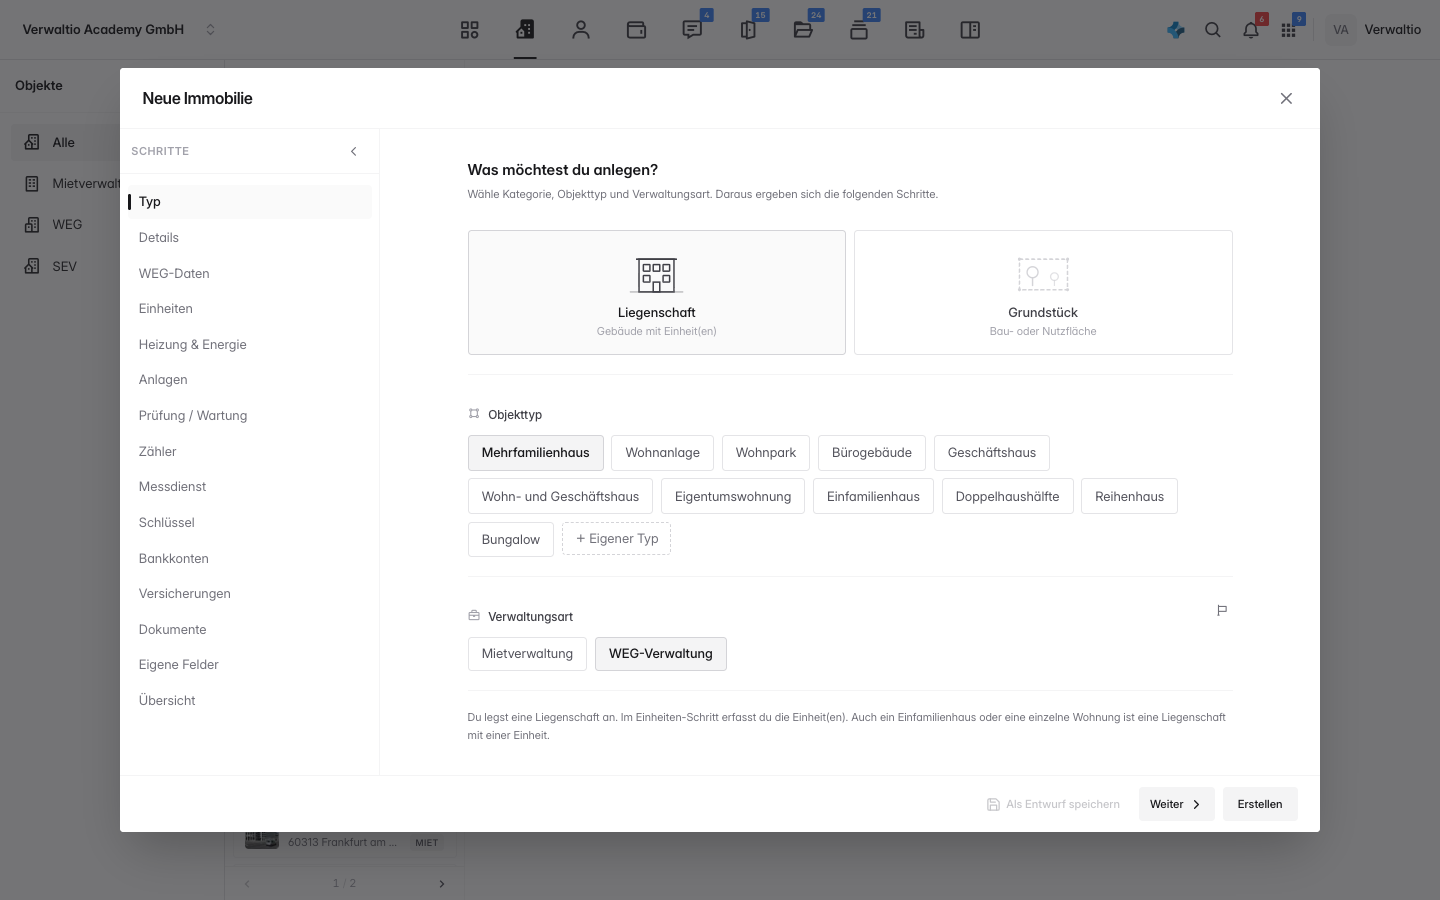Select Reihenhaus as Objekttyp
The image size is (1440, 900).
pos(1129,496)
